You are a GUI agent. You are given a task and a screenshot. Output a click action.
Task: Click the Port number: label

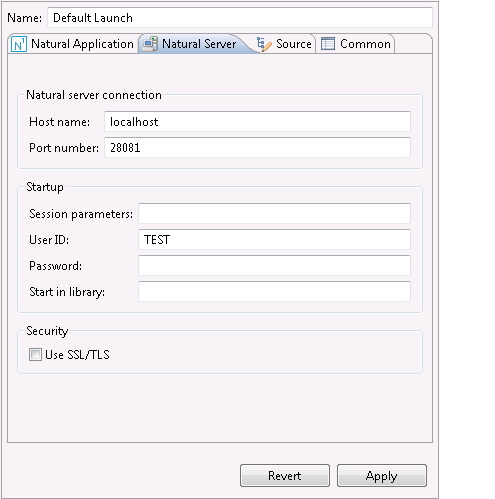[x=64, y=148]
